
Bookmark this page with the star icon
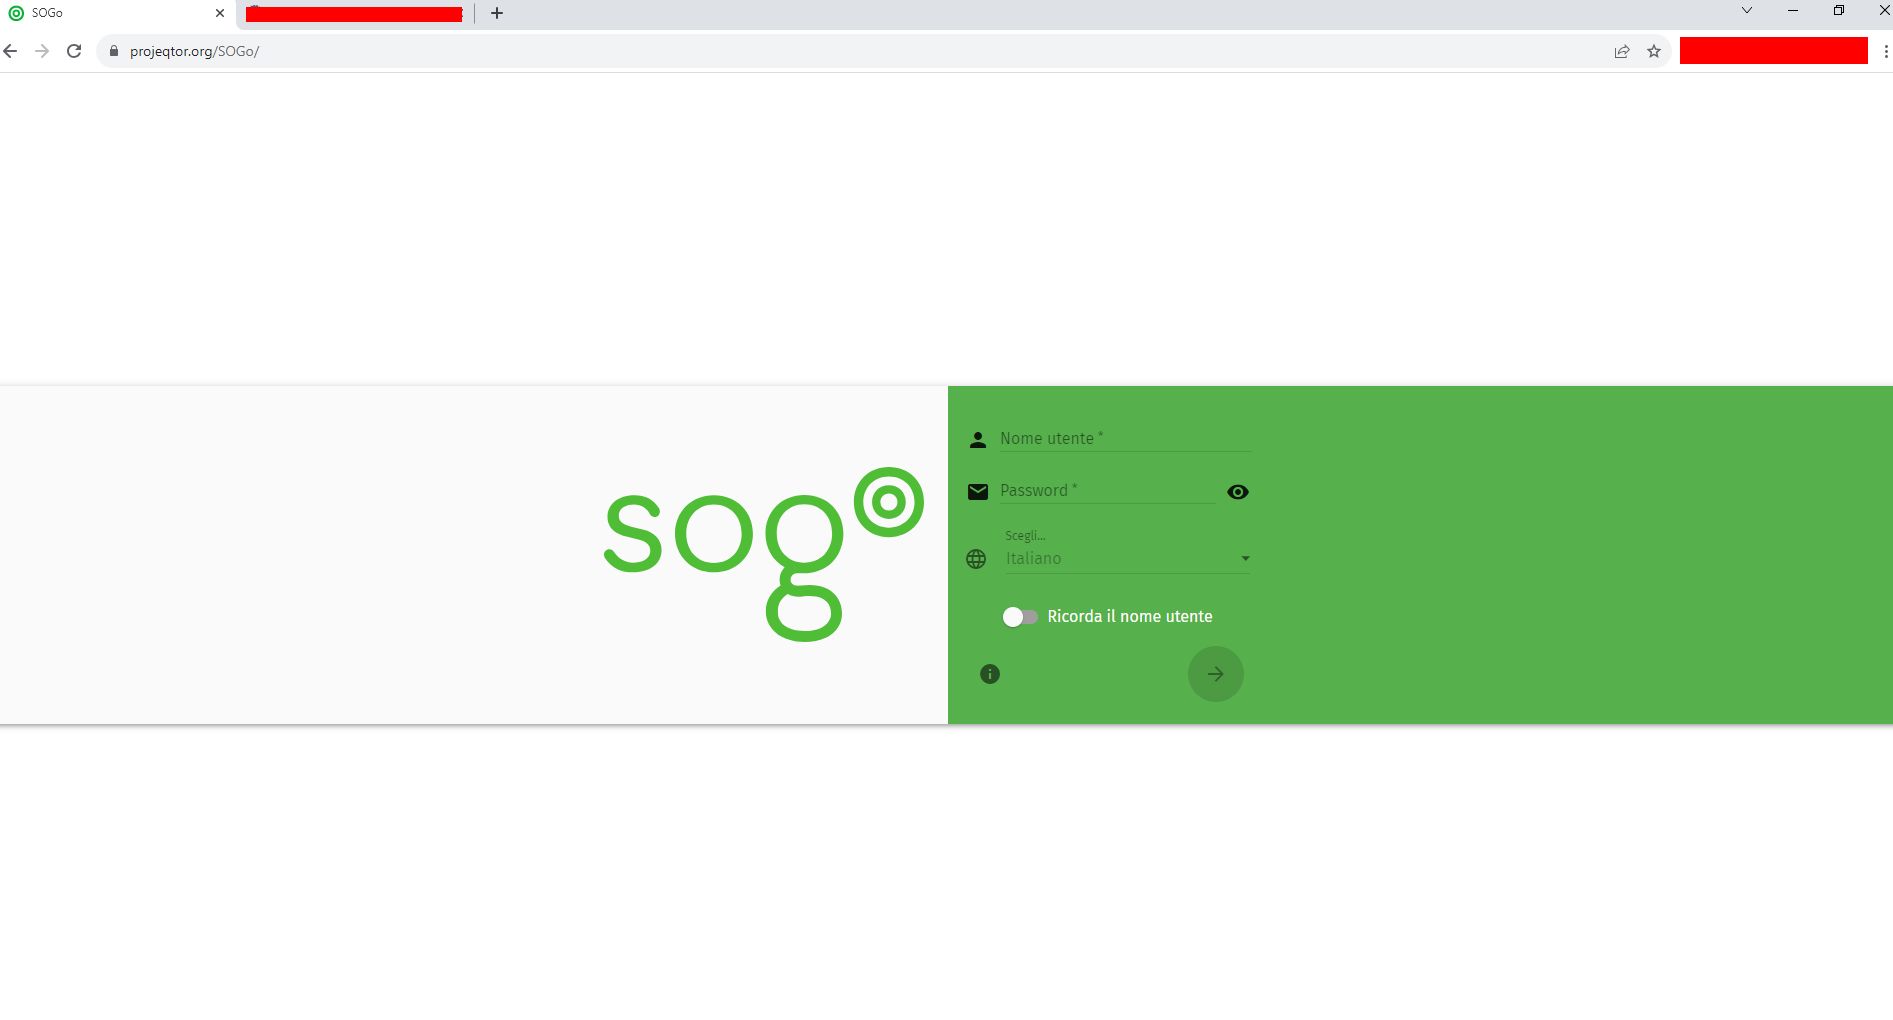[x=1654, y=51]
